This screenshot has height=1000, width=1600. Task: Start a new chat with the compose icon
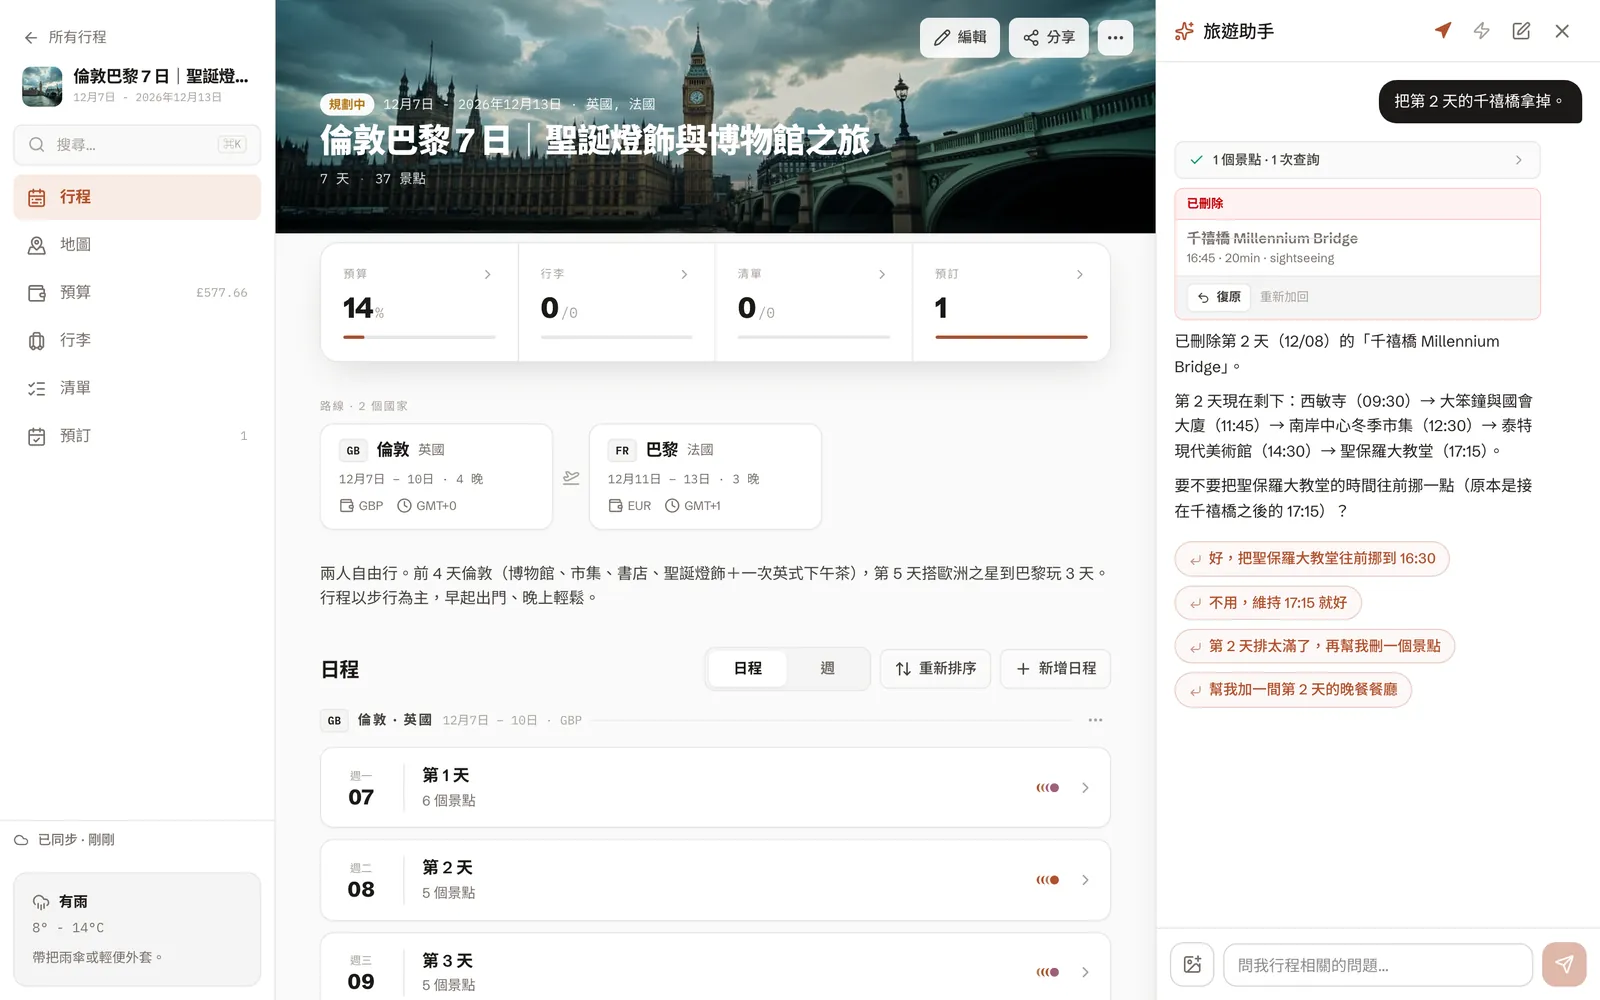coord(1521,31)
